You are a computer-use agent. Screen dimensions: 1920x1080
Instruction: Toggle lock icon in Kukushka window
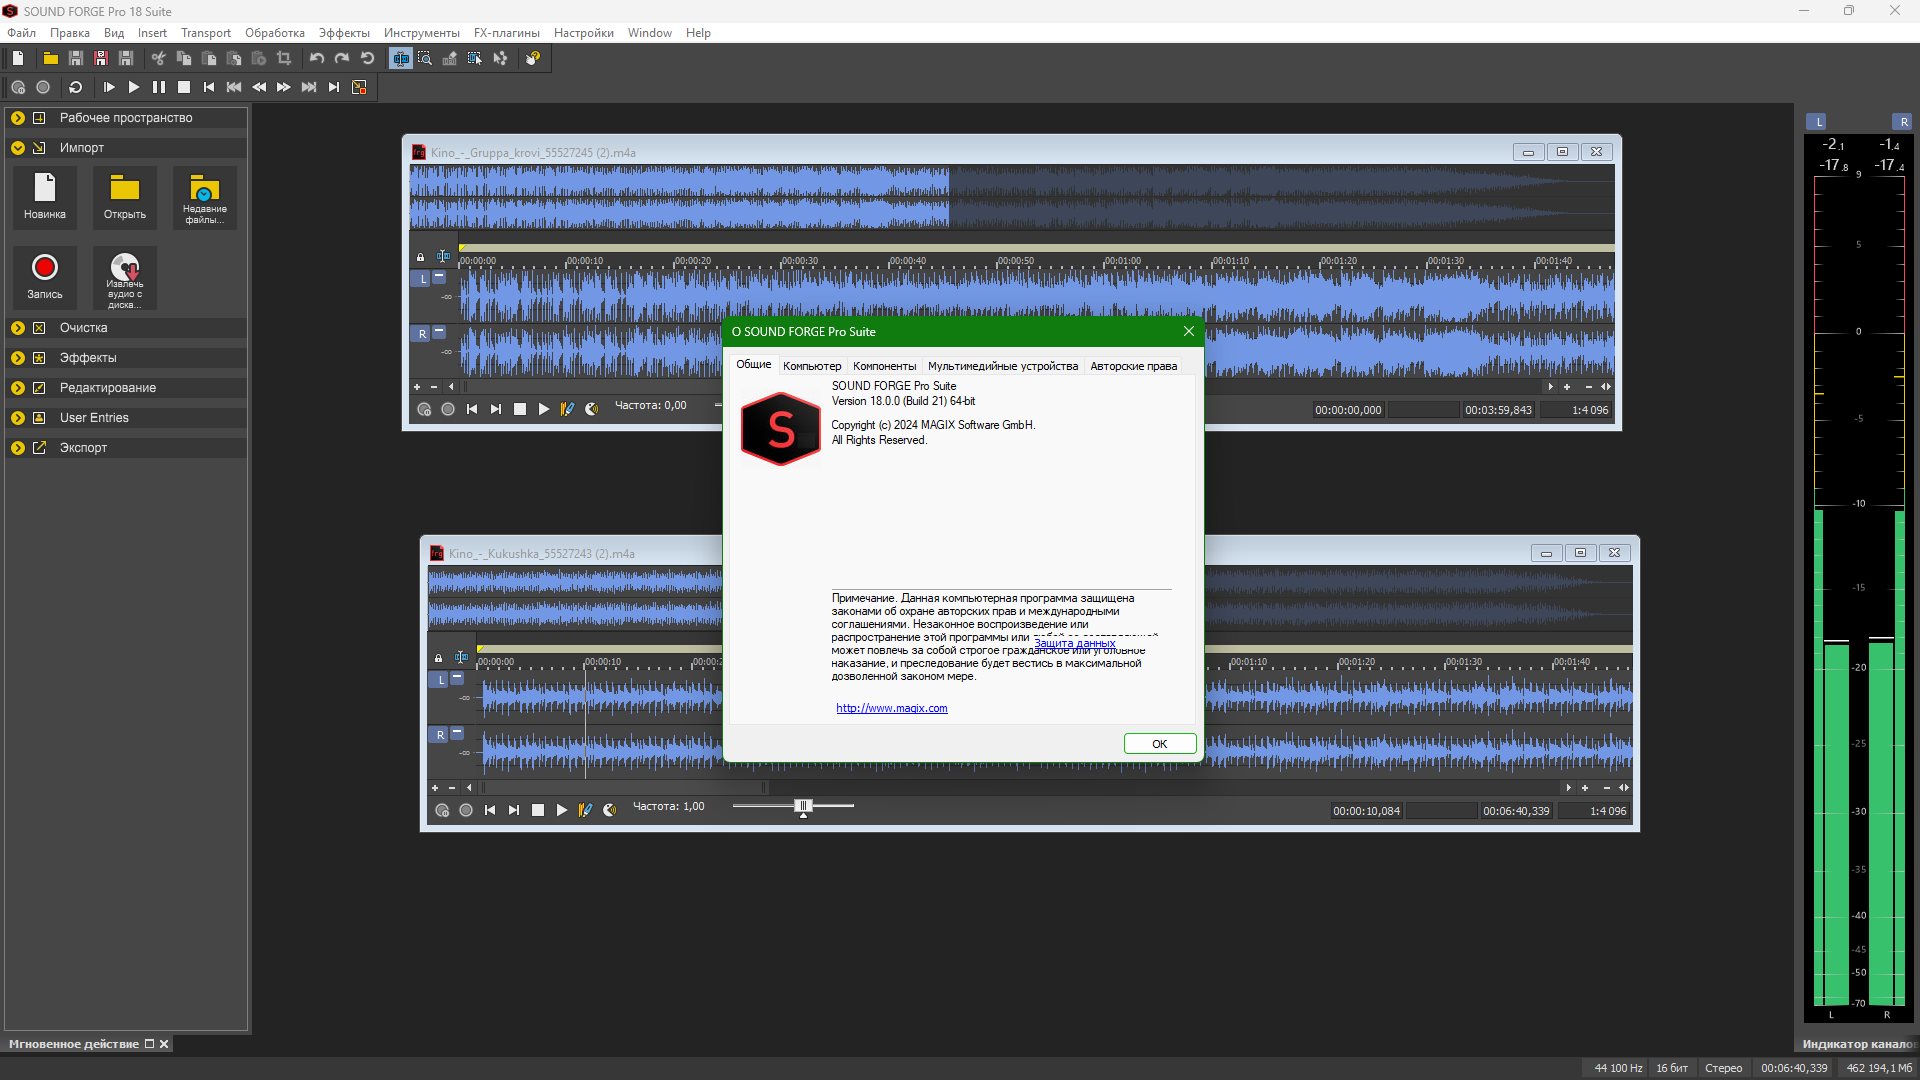coord(438,658)
